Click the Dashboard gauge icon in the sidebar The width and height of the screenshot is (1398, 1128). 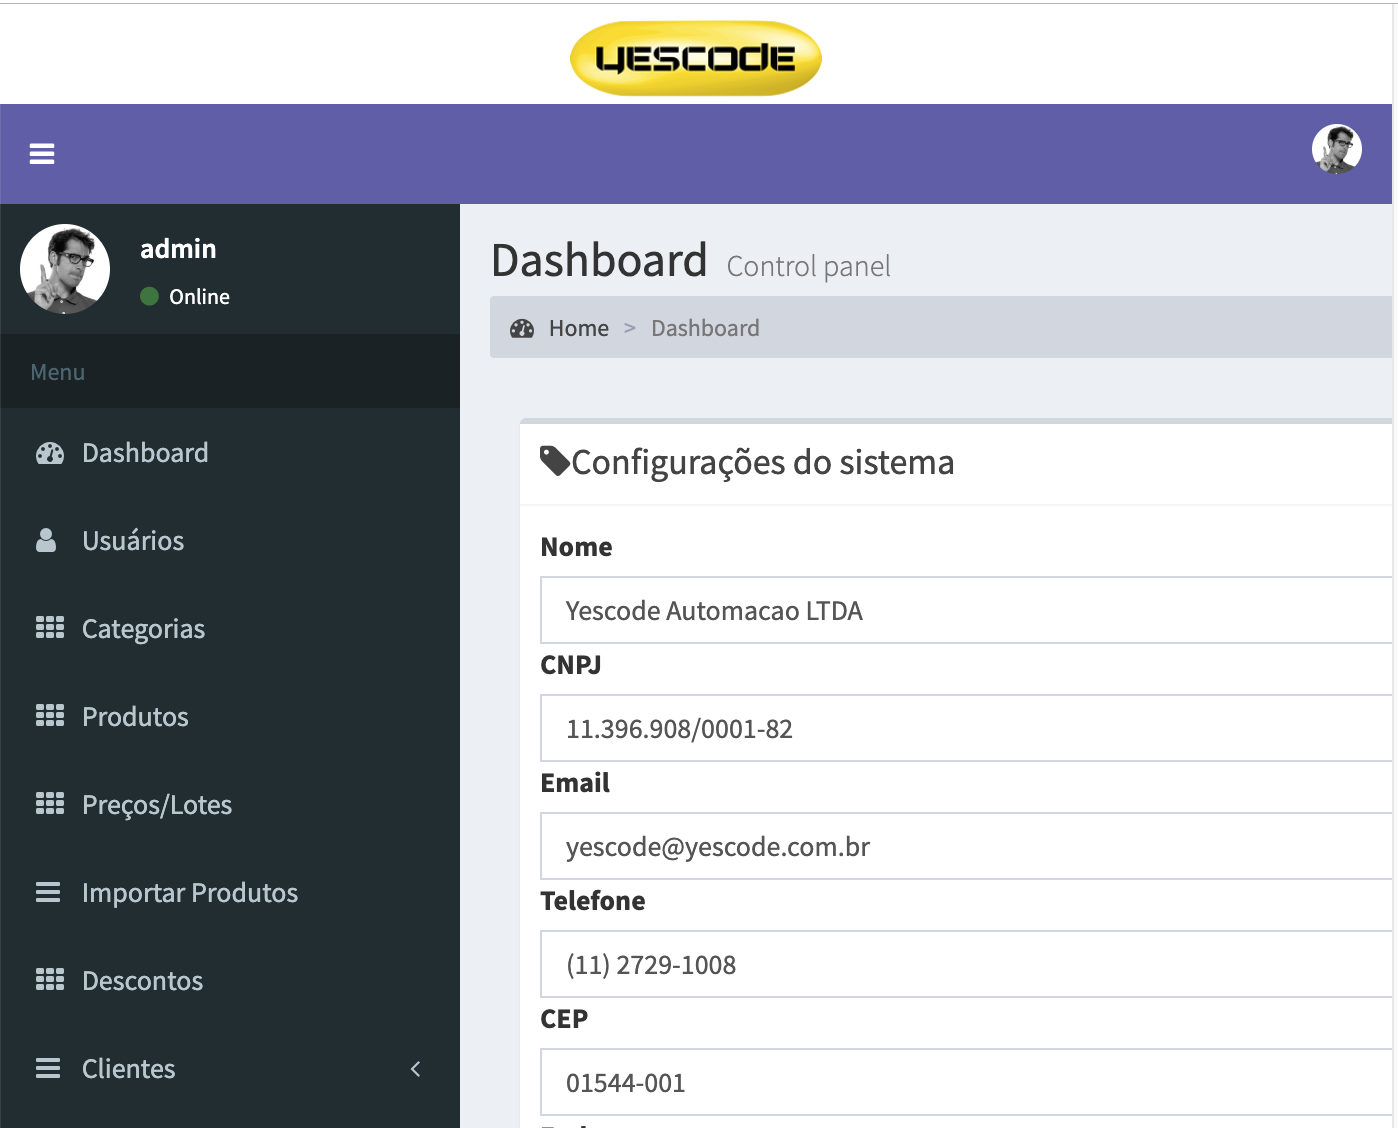[50, 453]
